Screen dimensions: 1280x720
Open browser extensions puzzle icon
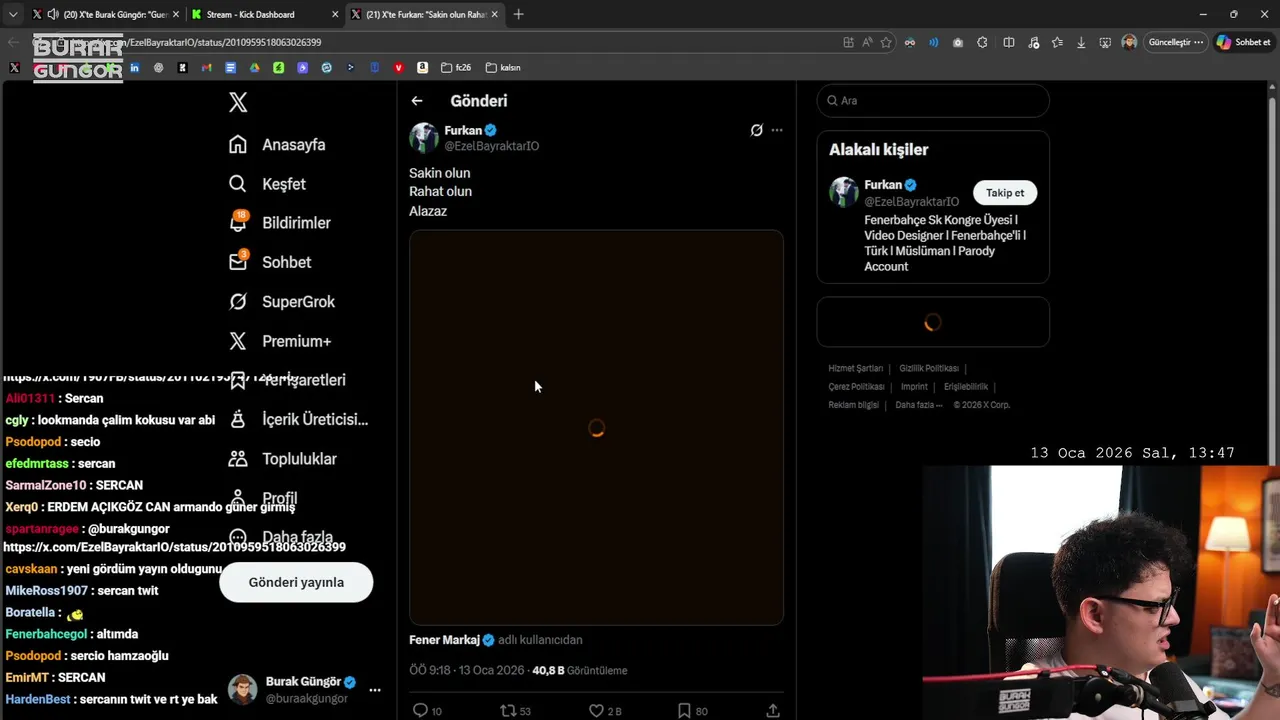point(982,42)
